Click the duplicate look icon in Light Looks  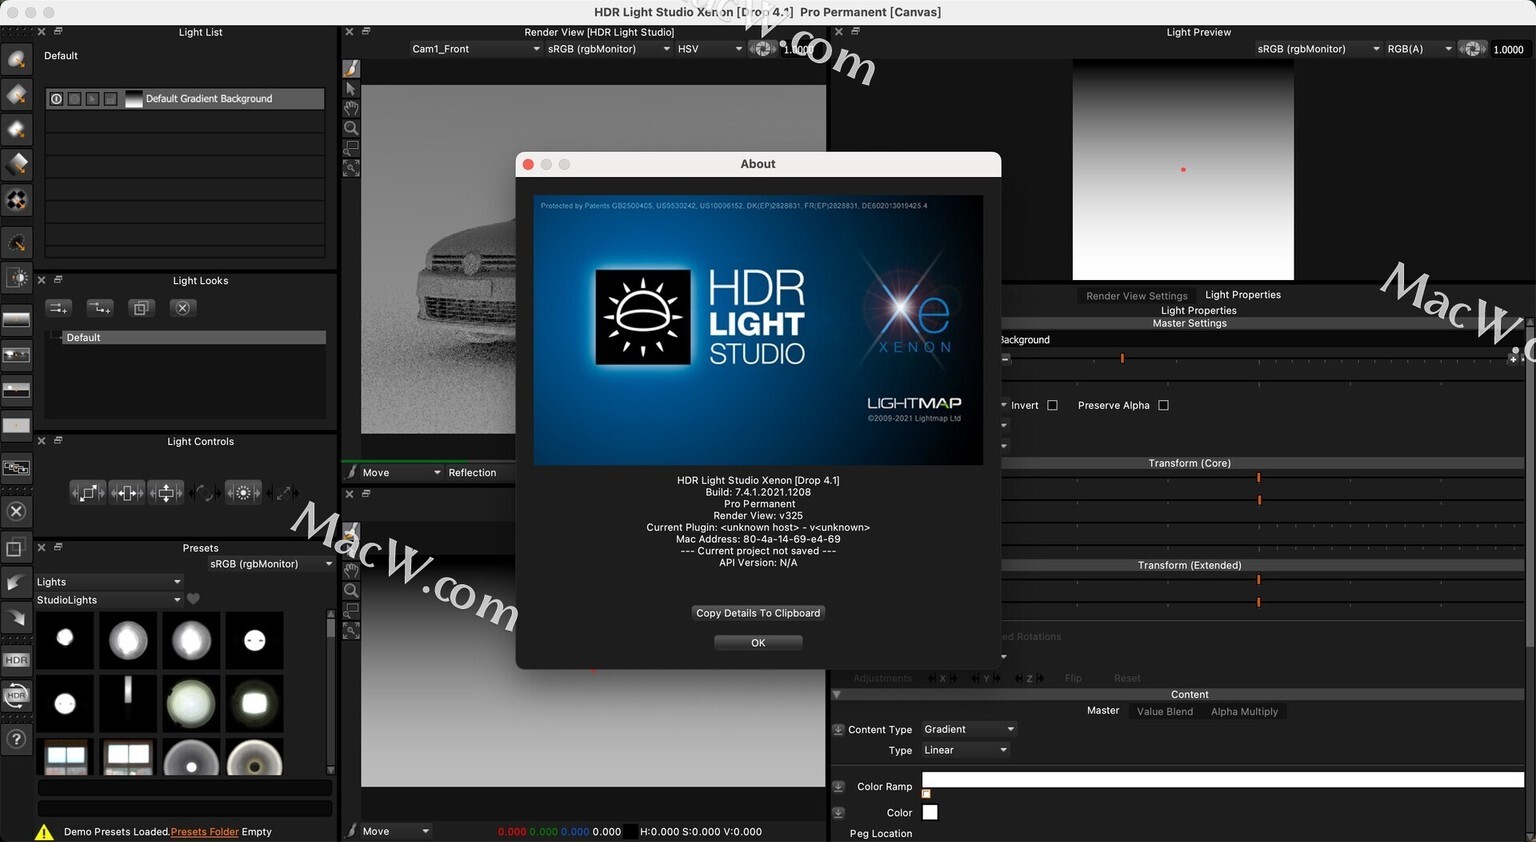[141, 308]
